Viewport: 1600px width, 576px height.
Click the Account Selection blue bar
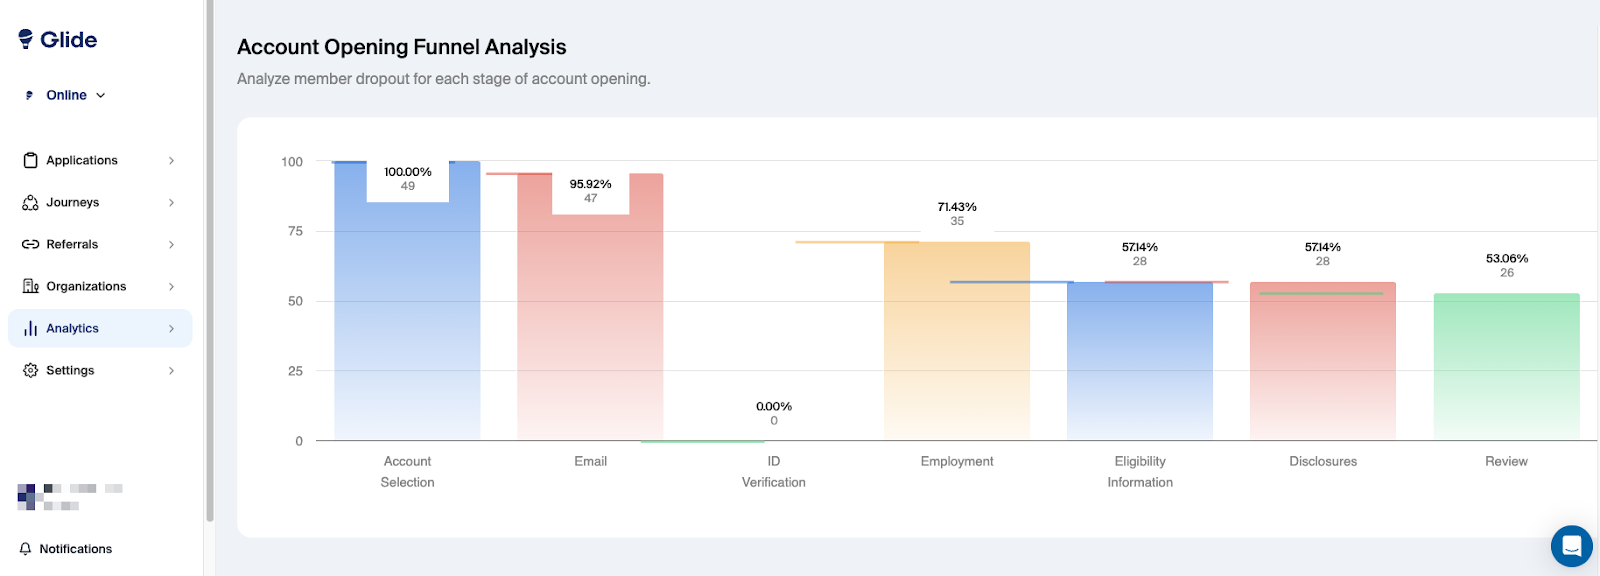point(407,320)
